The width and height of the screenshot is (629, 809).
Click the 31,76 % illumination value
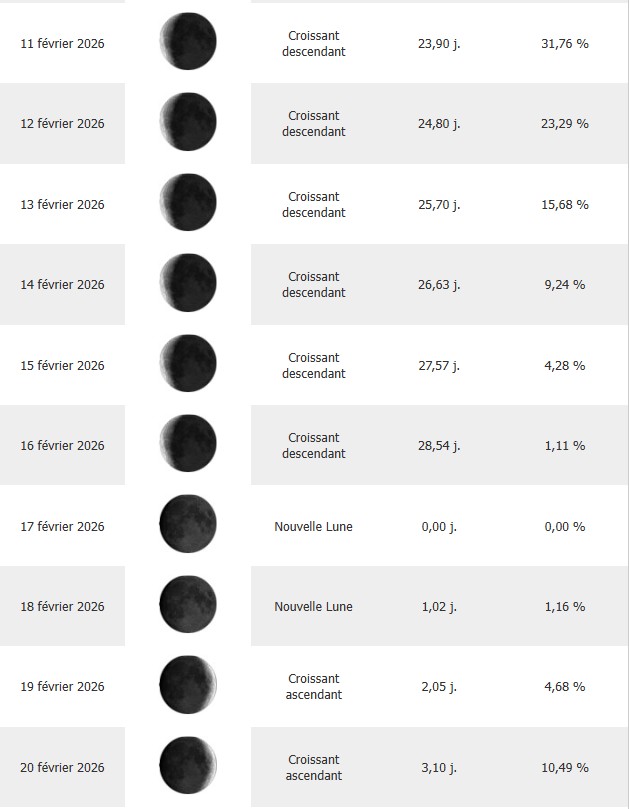565,43
